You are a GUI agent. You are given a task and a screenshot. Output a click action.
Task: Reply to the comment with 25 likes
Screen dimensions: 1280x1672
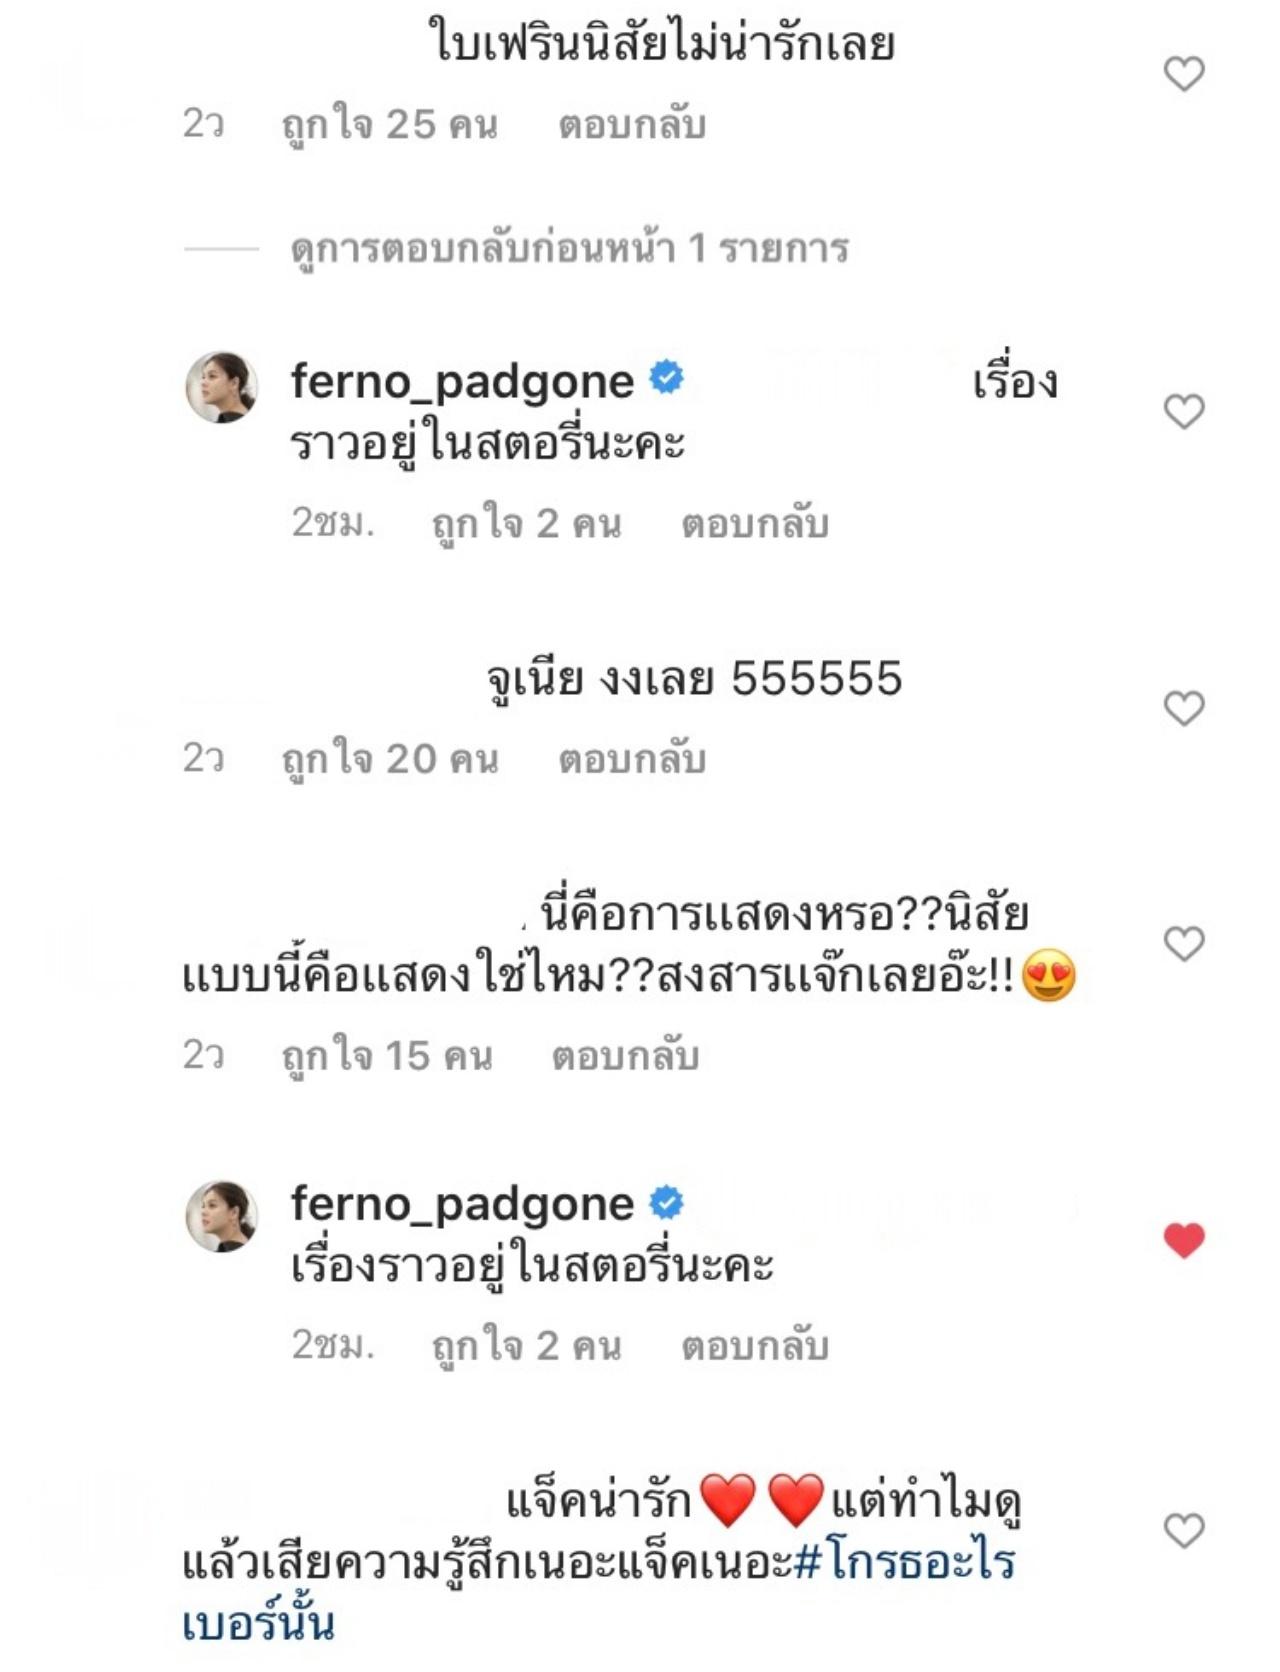[x=632, y=125]
